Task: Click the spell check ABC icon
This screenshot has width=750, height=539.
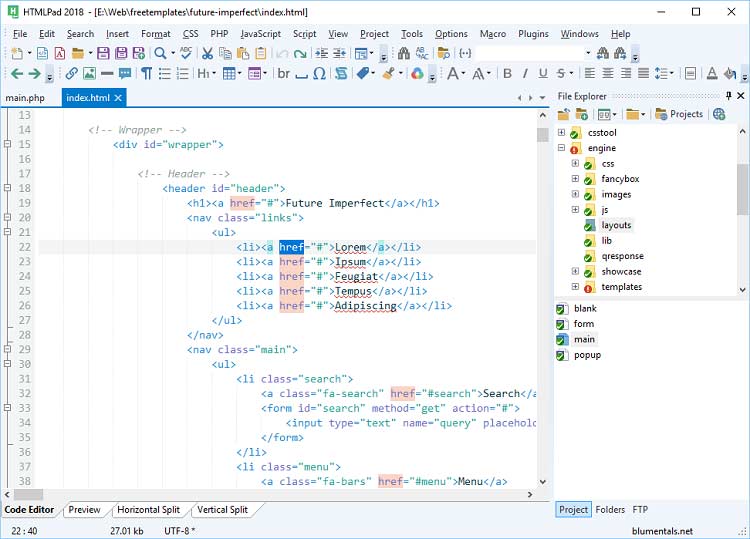Action: point(185,53)
